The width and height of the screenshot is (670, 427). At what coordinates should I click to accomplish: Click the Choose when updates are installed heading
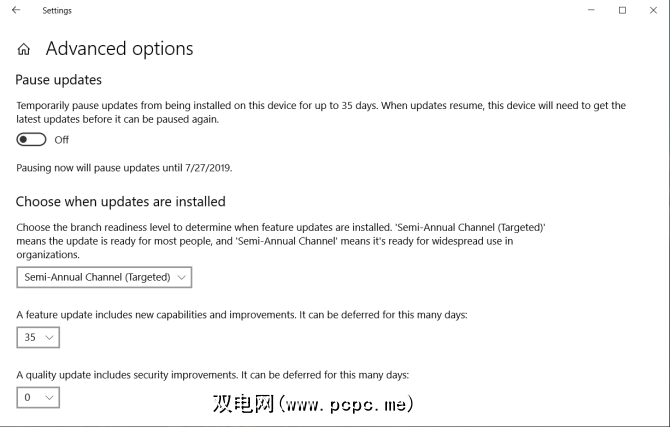[120, 202]
